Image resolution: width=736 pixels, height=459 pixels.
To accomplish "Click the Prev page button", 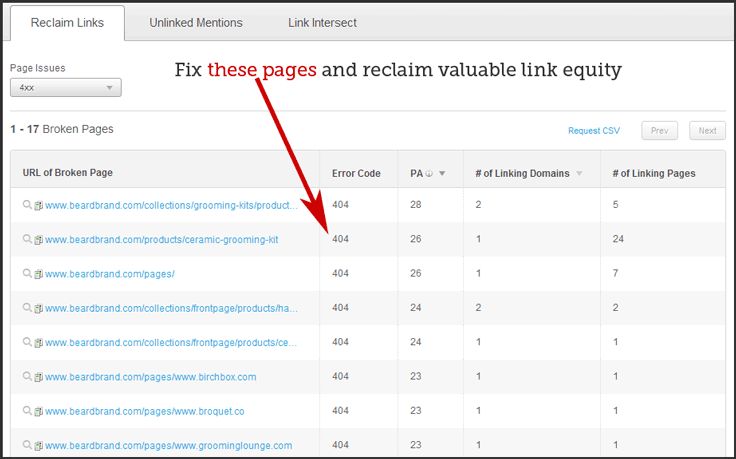I will [x=659, y=131].
